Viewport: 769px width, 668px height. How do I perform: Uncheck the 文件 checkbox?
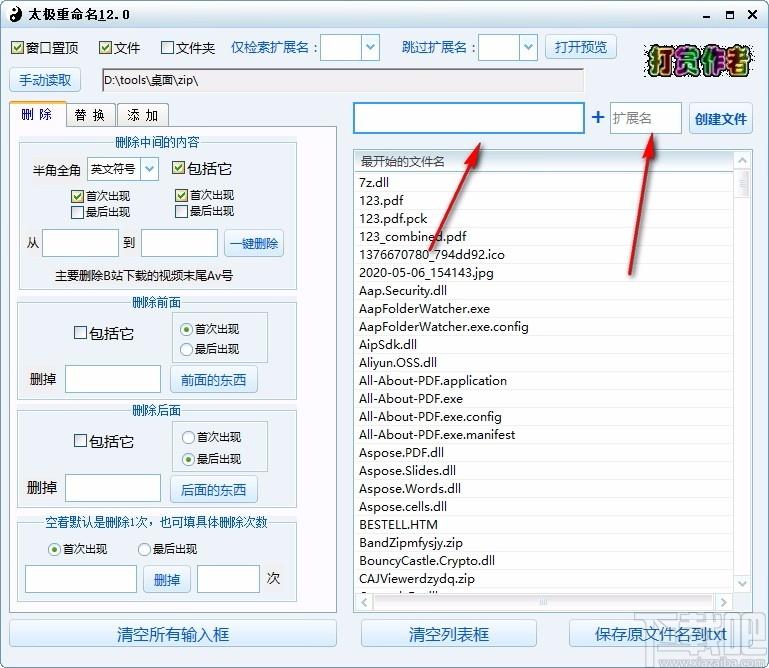point(104,48)
